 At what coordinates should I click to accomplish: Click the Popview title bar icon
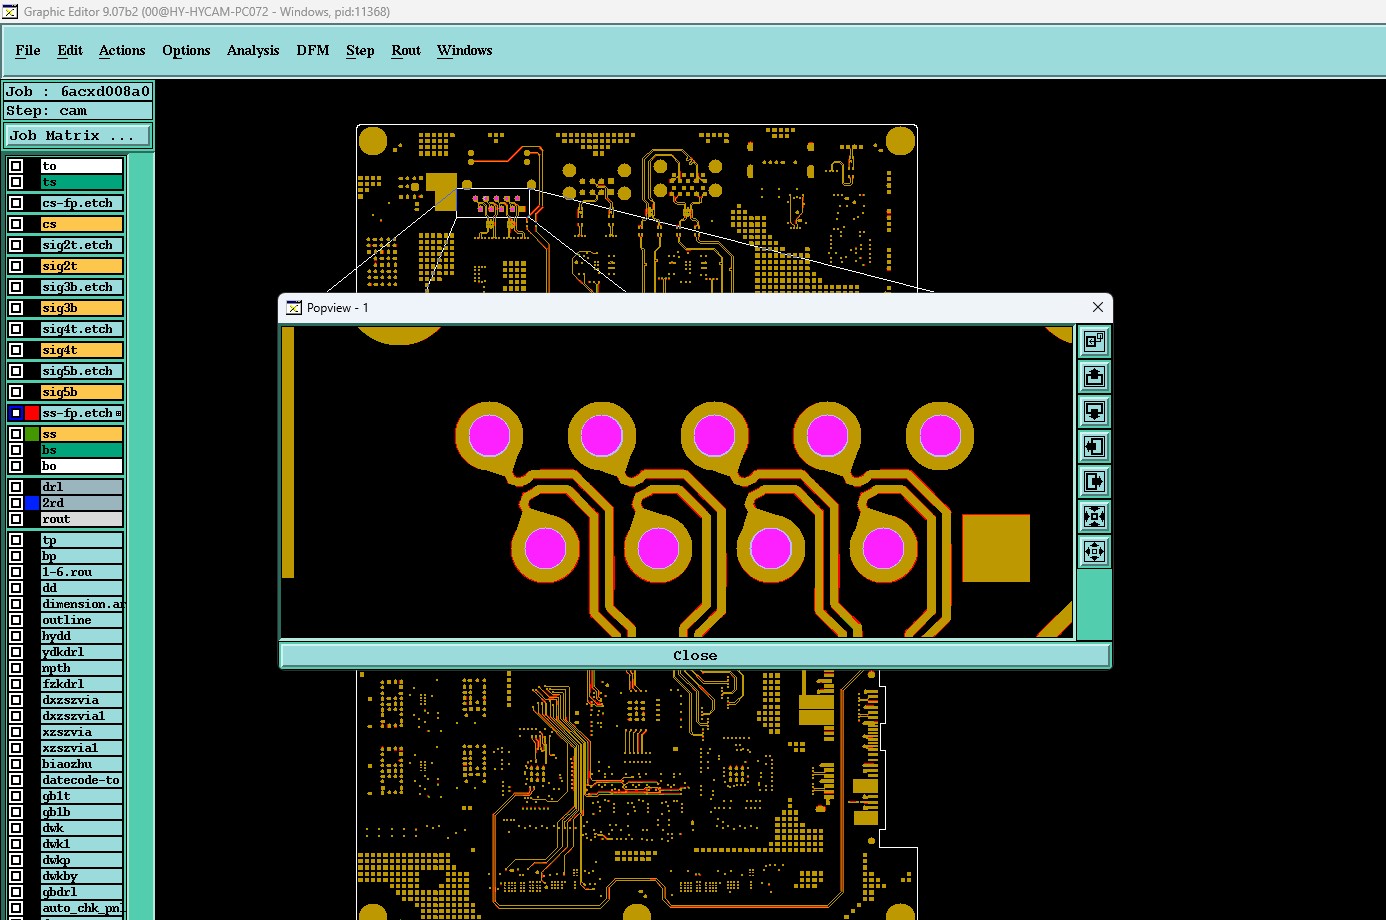coord(294,308)
